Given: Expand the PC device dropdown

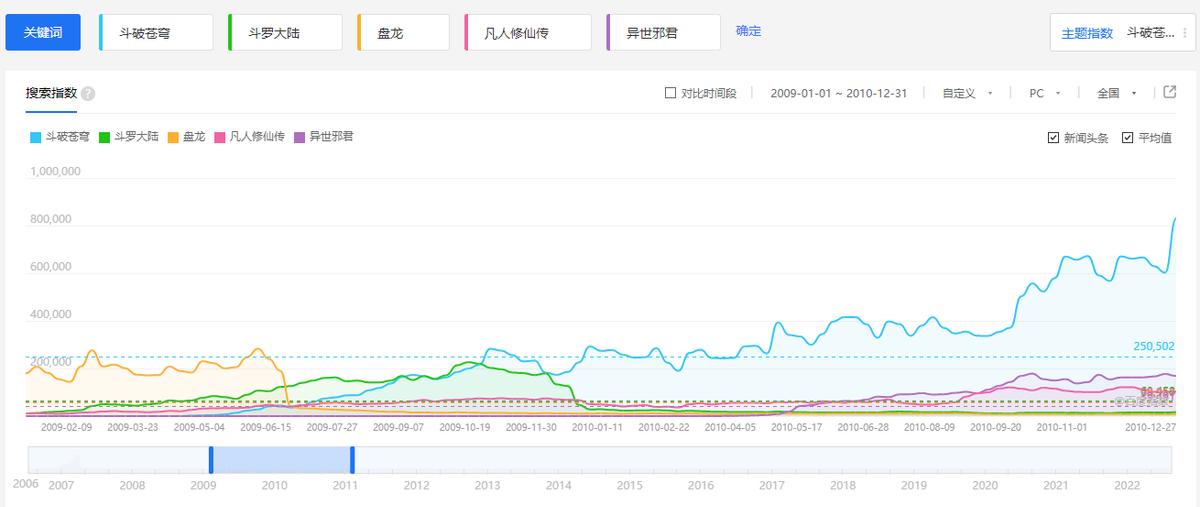Looking at the screenshot, I should (1044, 93).
